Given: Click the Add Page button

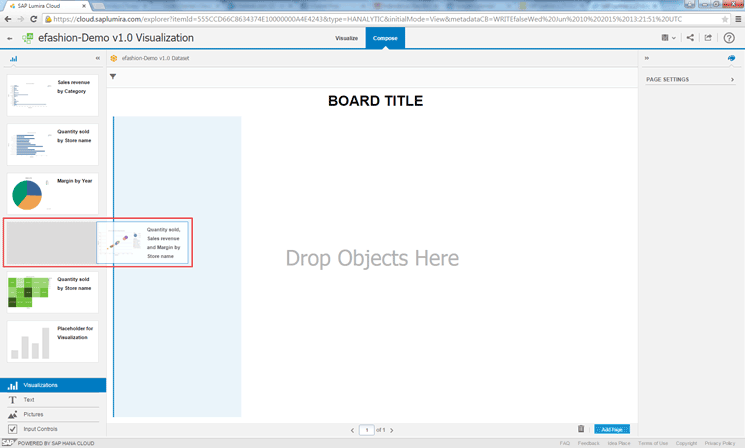Looking at the screenshot, I should (x=612, y=429).
